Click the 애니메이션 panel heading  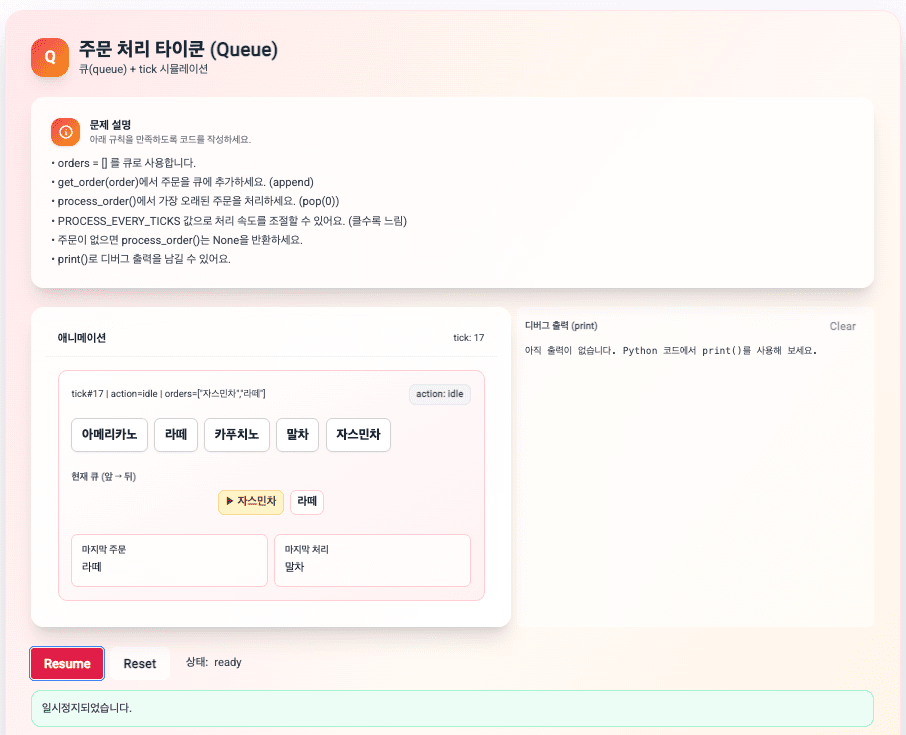[x=81, y=338]
